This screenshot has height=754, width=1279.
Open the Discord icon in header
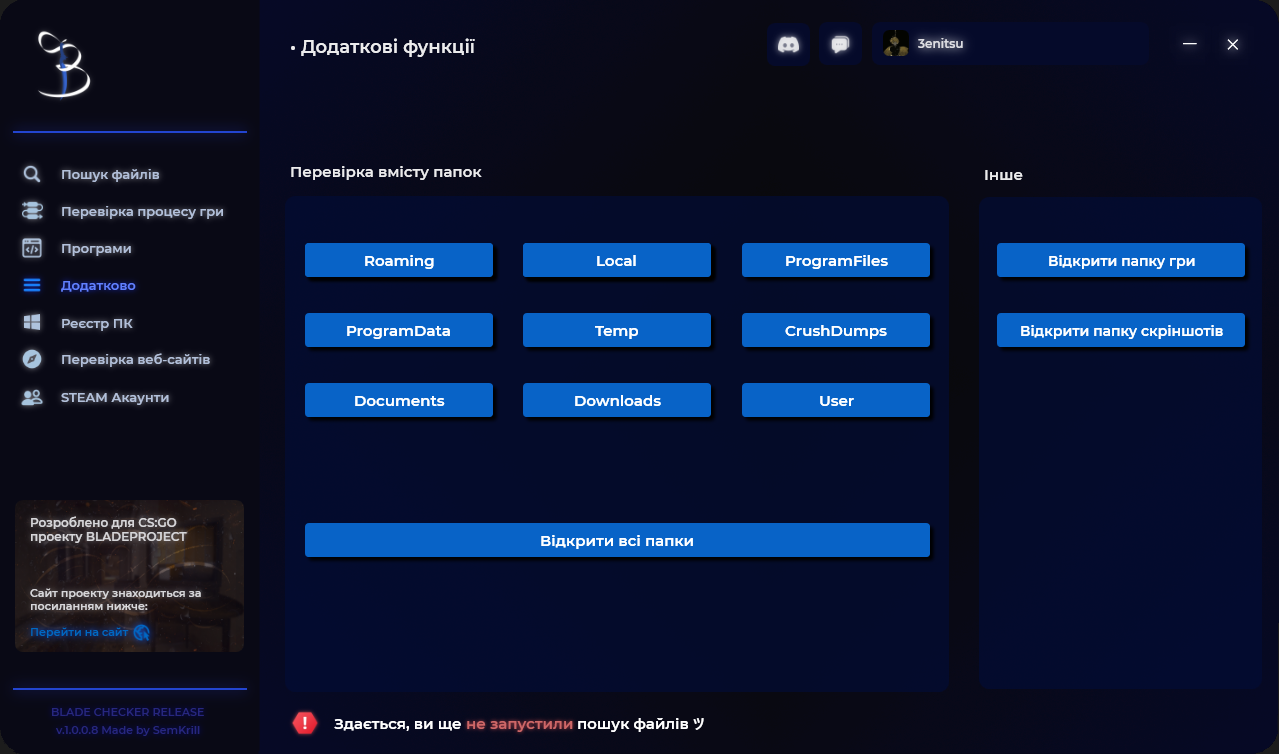pos(788,45)
